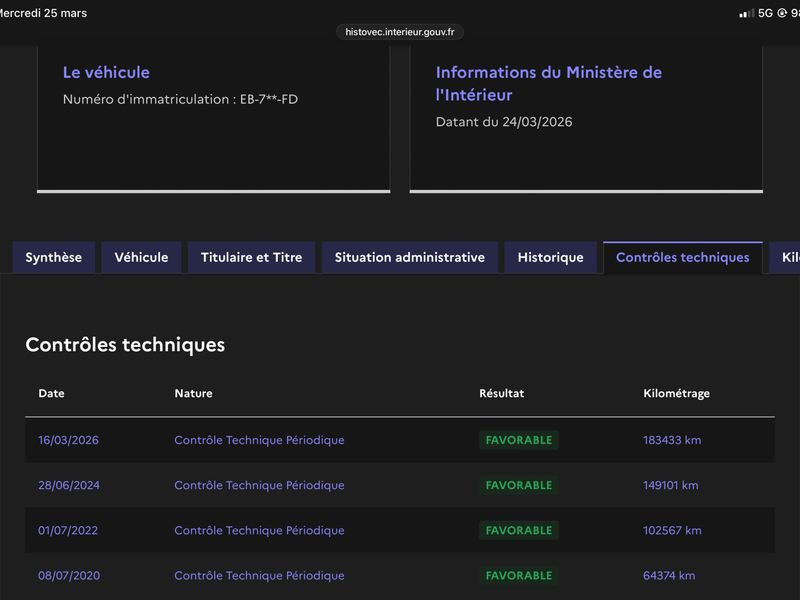Click the 16/03/2026 control date
Image resolution: width=800 pixels, height=600 pixels.
[68, 440]
